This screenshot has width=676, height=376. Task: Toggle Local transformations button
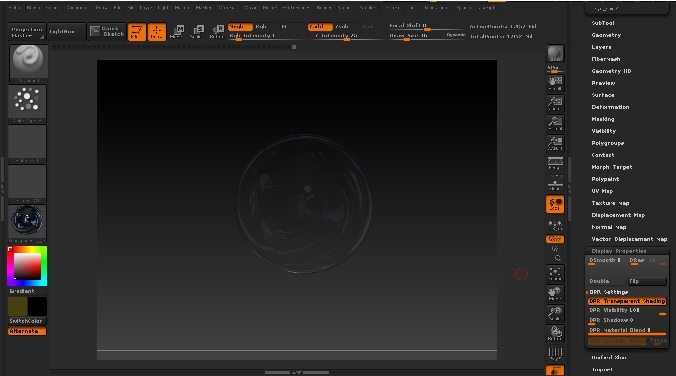[x=555, y=204]
